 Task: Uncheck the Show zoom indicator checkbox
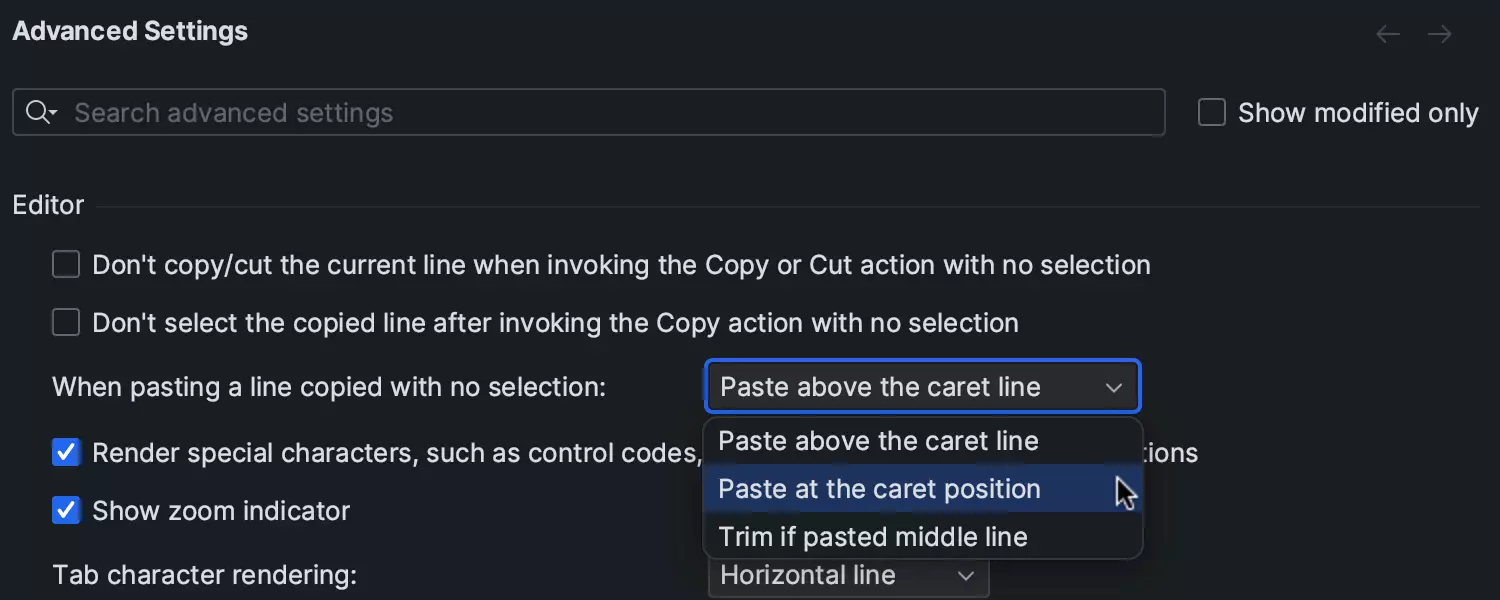pyautogui.click(x=66, y=511)
